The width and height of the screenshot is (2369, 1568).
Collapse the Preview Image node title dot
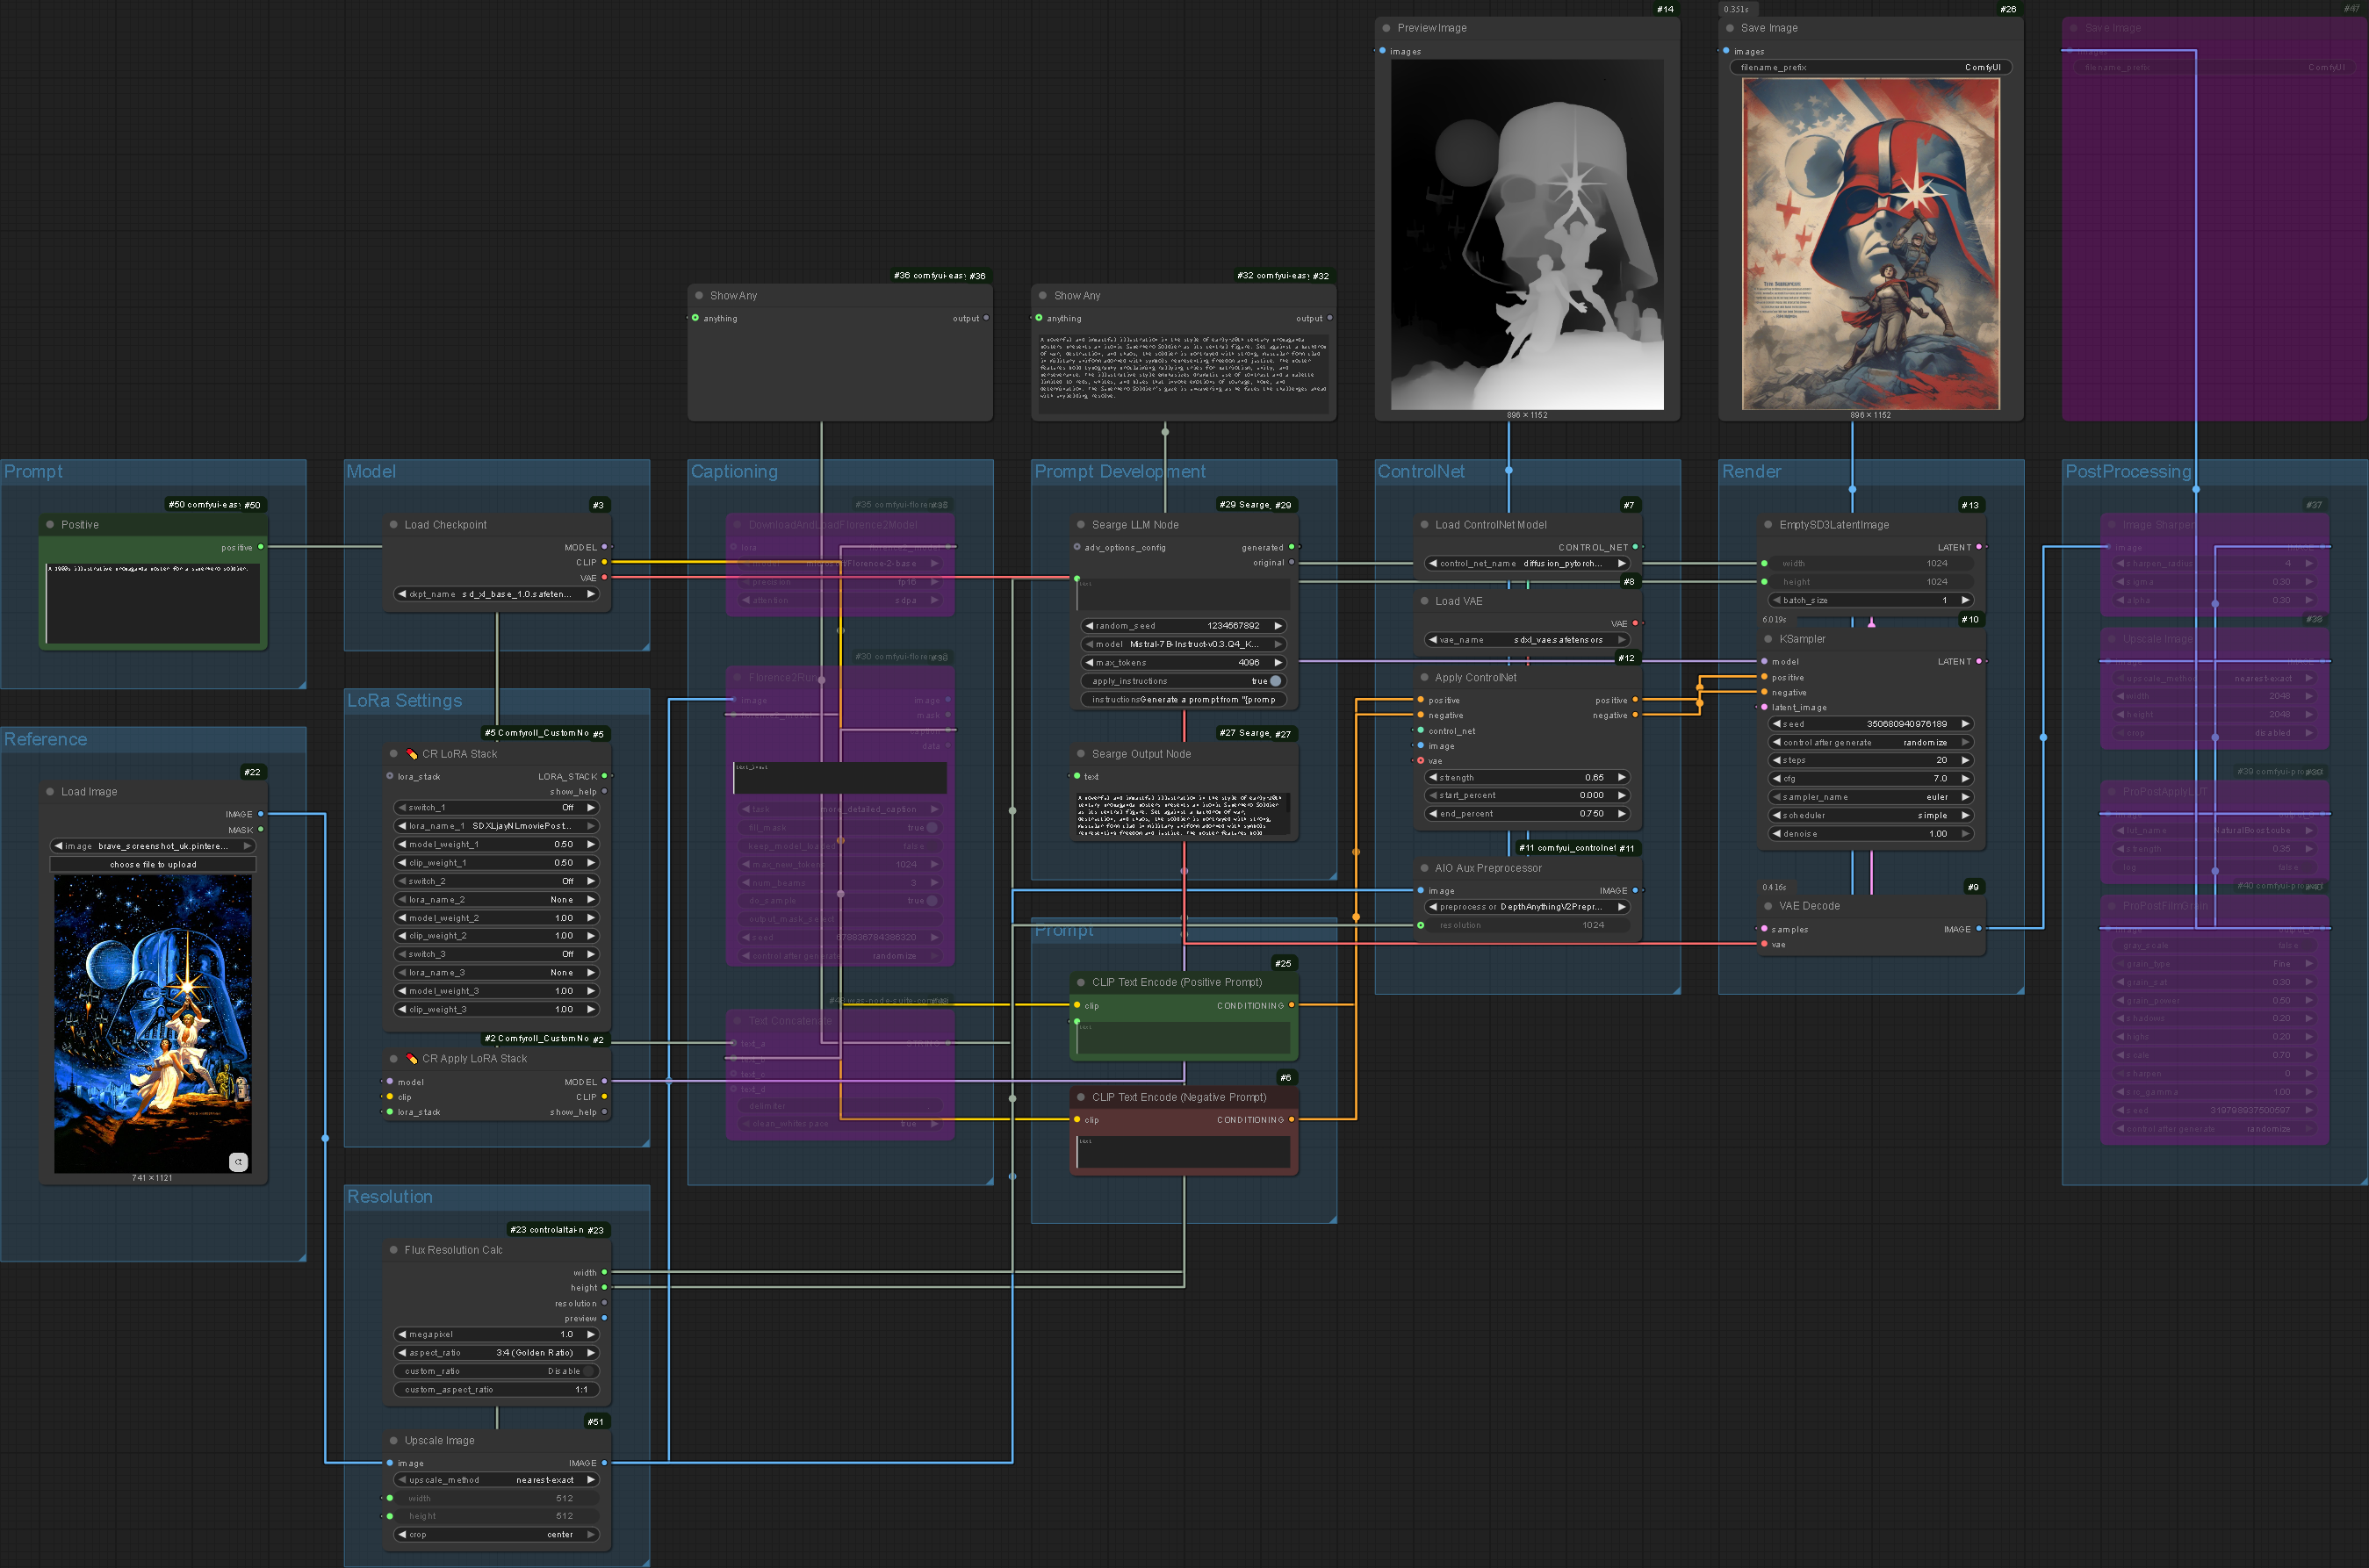(1386, 28)
